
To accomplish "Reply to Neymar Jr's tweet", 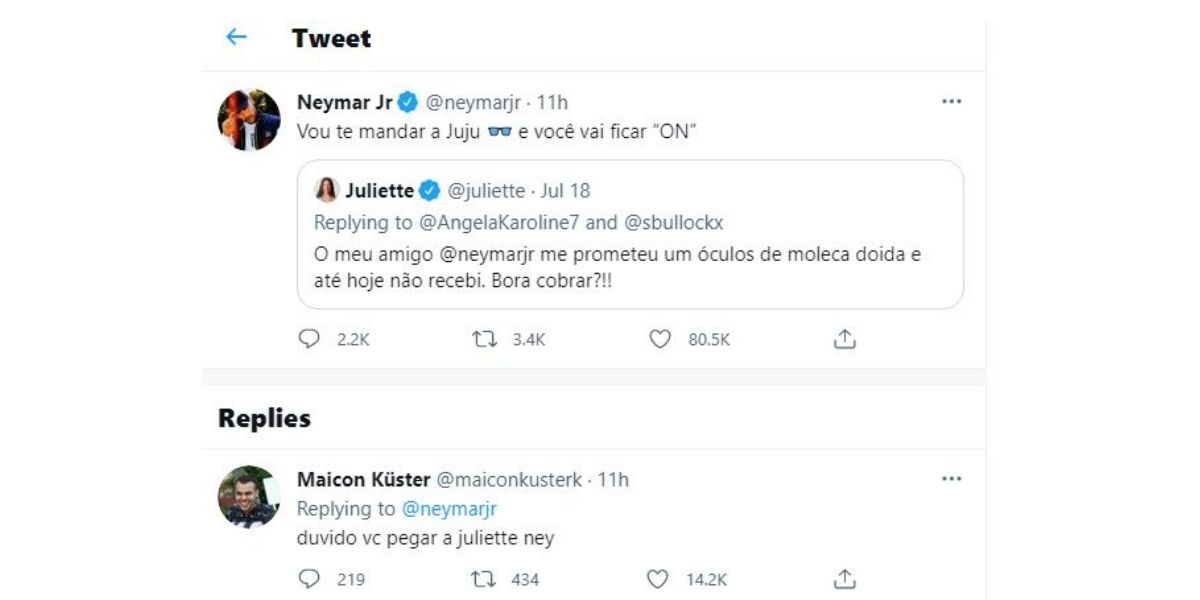I will 310,340.
